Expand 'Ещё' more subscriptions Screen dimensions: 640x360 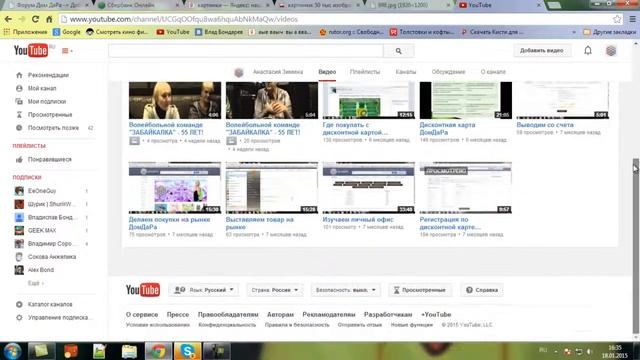point(36,283)
